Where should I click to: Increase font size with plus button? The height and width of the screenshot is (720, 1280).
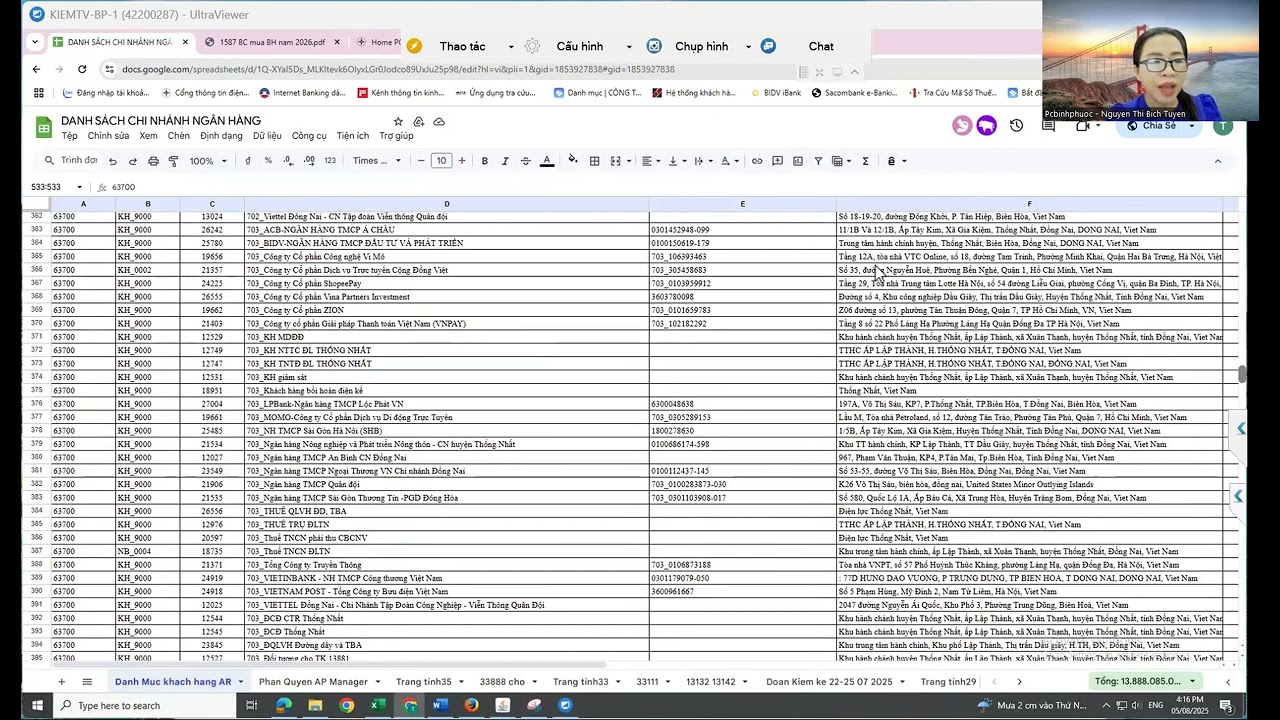[x=462, y=161]
